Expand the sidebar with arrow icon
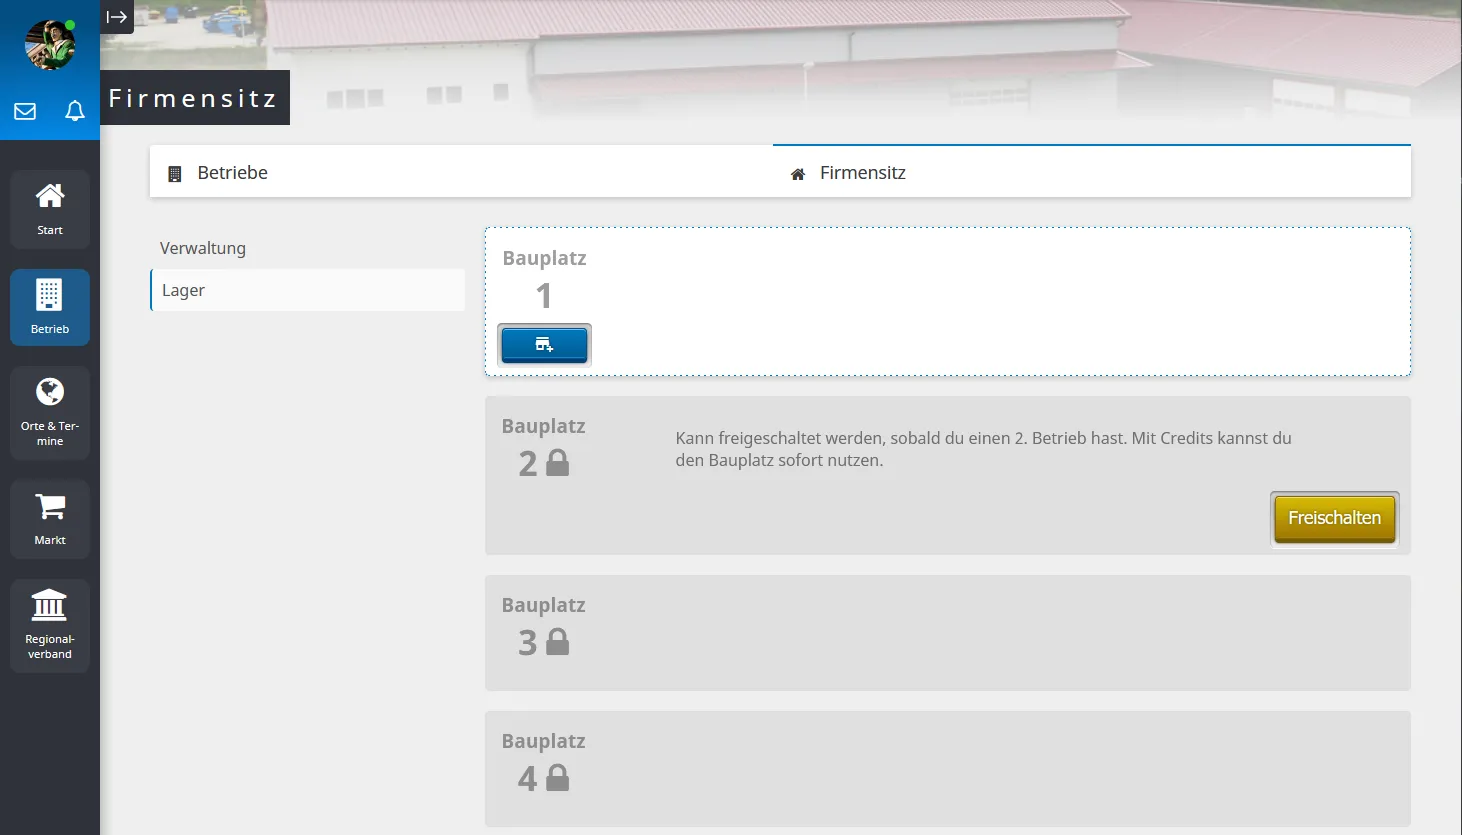Screen dimensions: 1462x835 117,17
